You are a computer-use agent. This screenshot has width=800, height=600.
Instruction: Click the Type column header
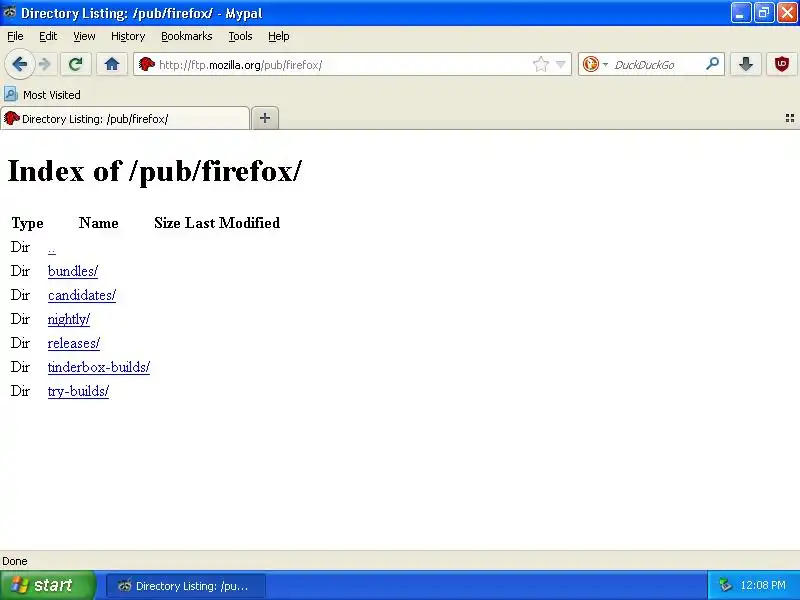coord(28,223)
